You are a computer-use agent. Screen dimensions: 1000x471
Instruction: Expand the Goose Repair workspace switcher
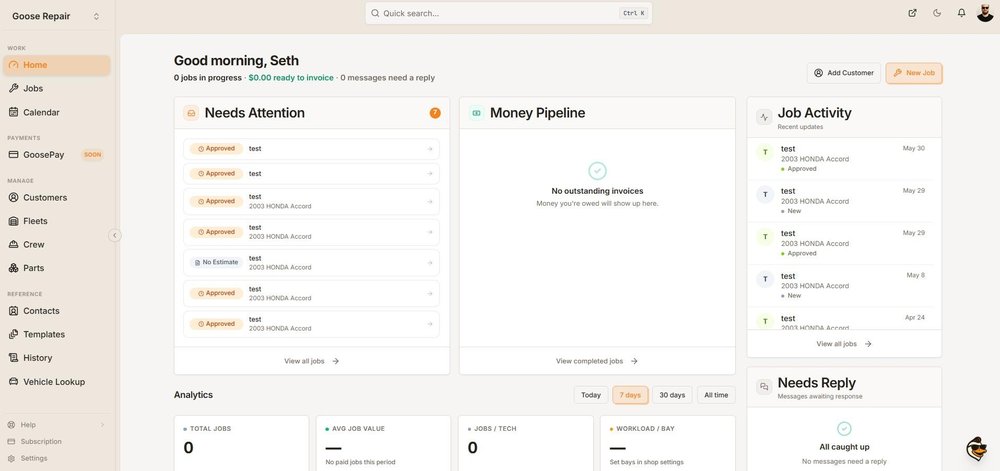[x=56, y=16]
